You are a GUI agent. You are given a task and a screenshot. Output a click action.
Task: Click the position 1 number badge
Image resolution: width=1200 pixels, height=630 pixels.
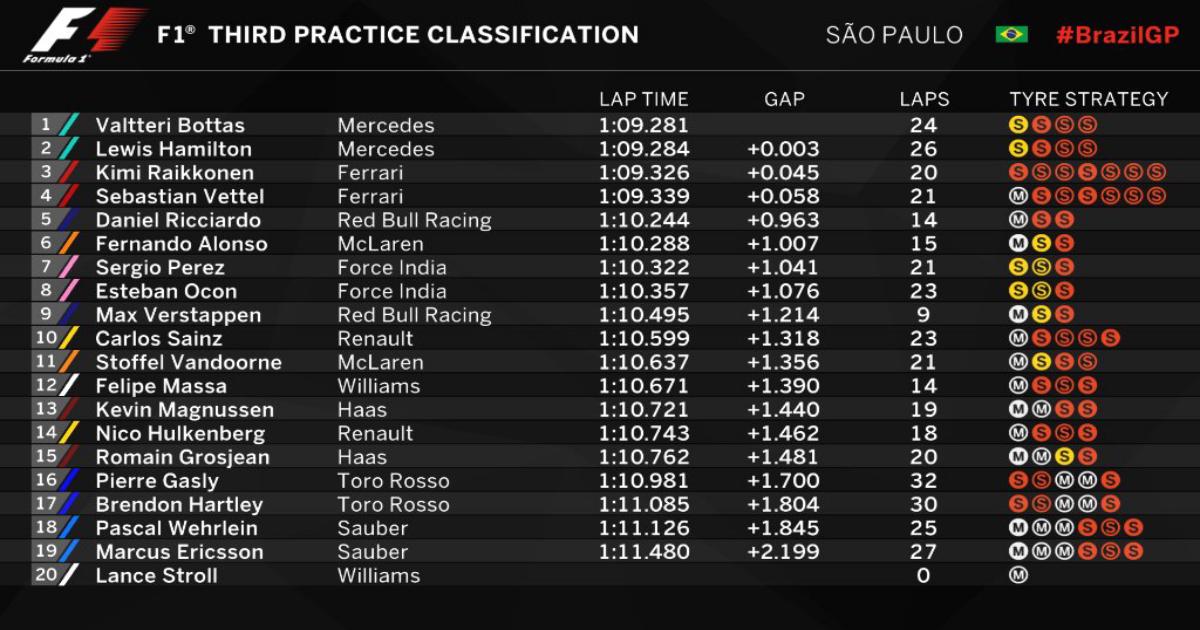[x=45, y=125]
